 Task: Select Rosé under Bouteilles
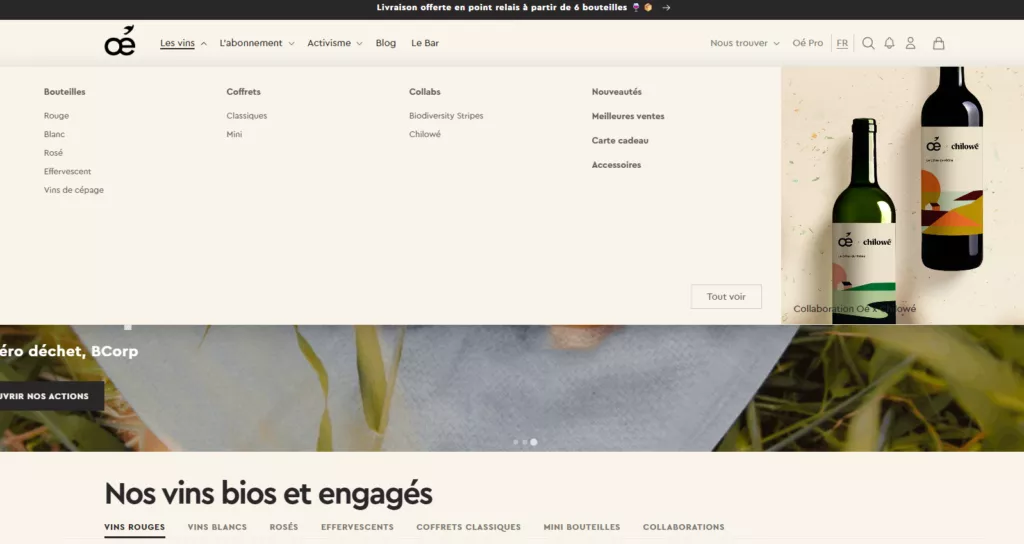point(53,153)
